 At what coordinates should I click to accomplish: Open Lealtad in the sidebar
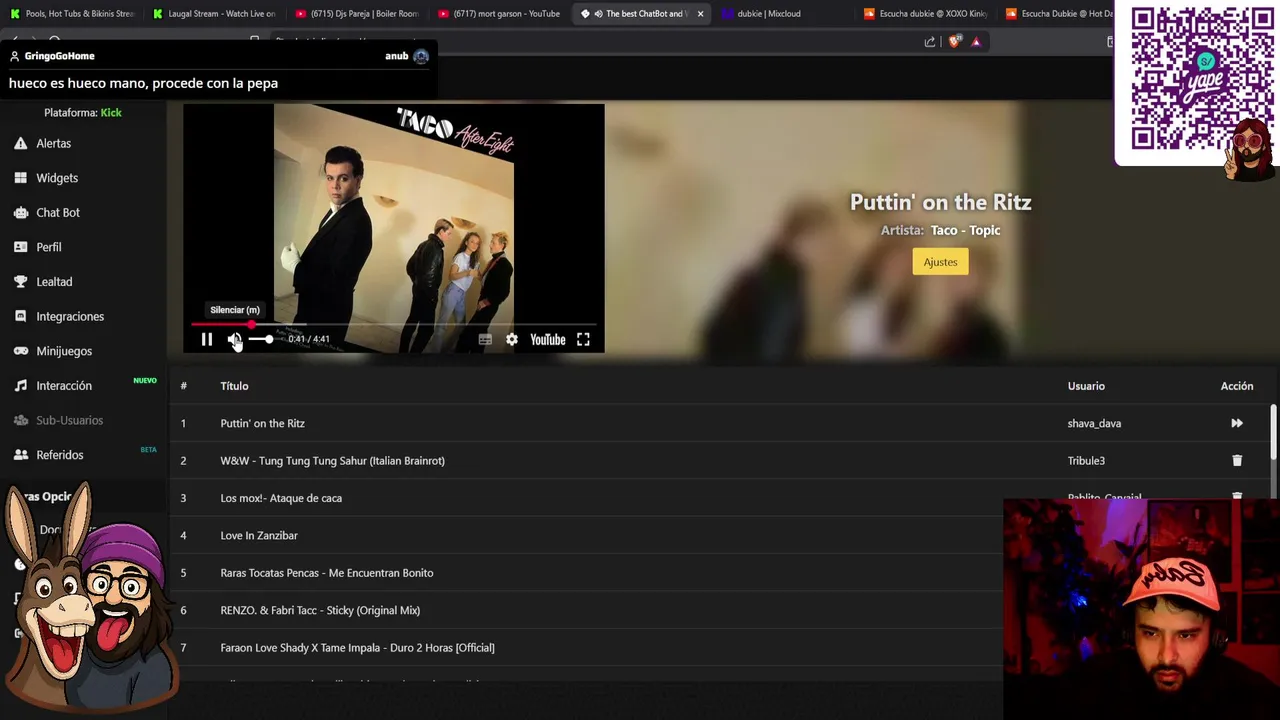[x=54, y=282]
